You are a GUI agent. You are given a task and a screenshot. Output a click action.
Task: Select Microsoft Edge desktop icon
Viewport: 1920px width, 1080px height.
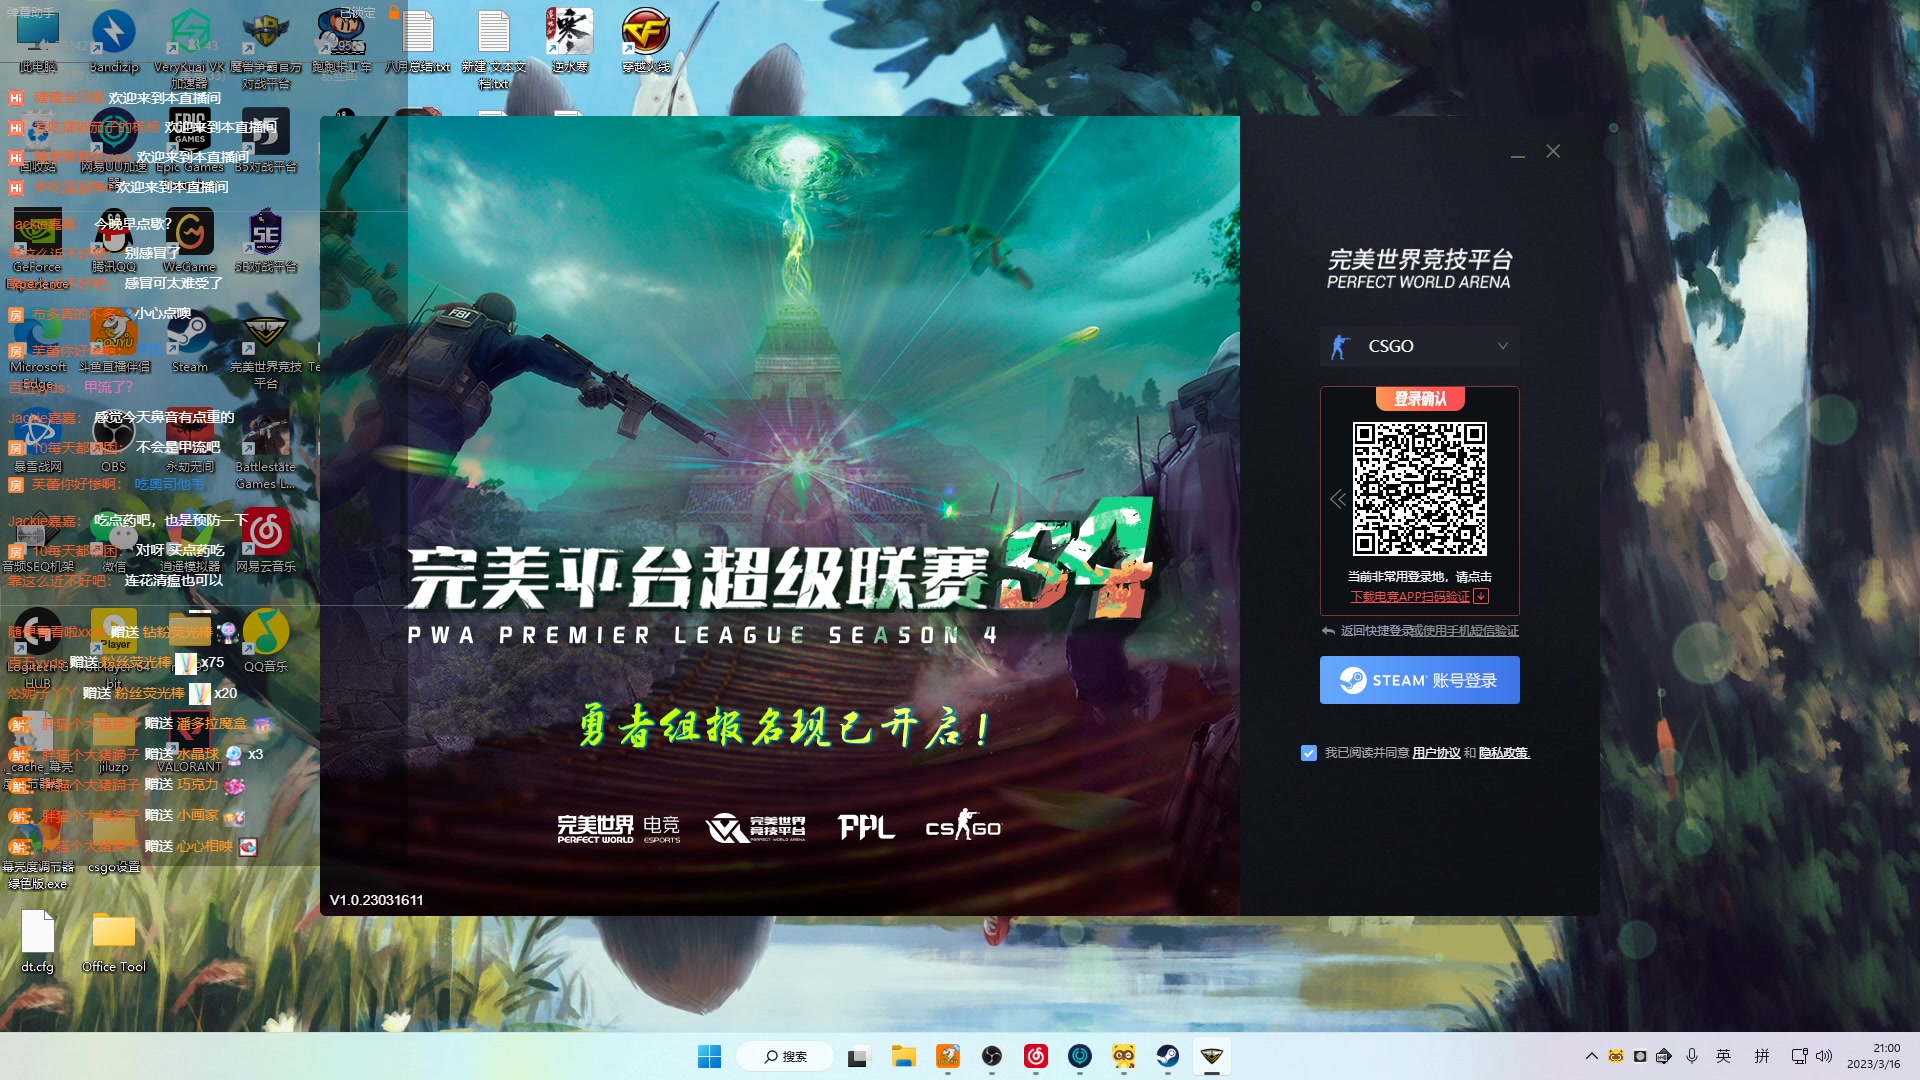(37, 349)
